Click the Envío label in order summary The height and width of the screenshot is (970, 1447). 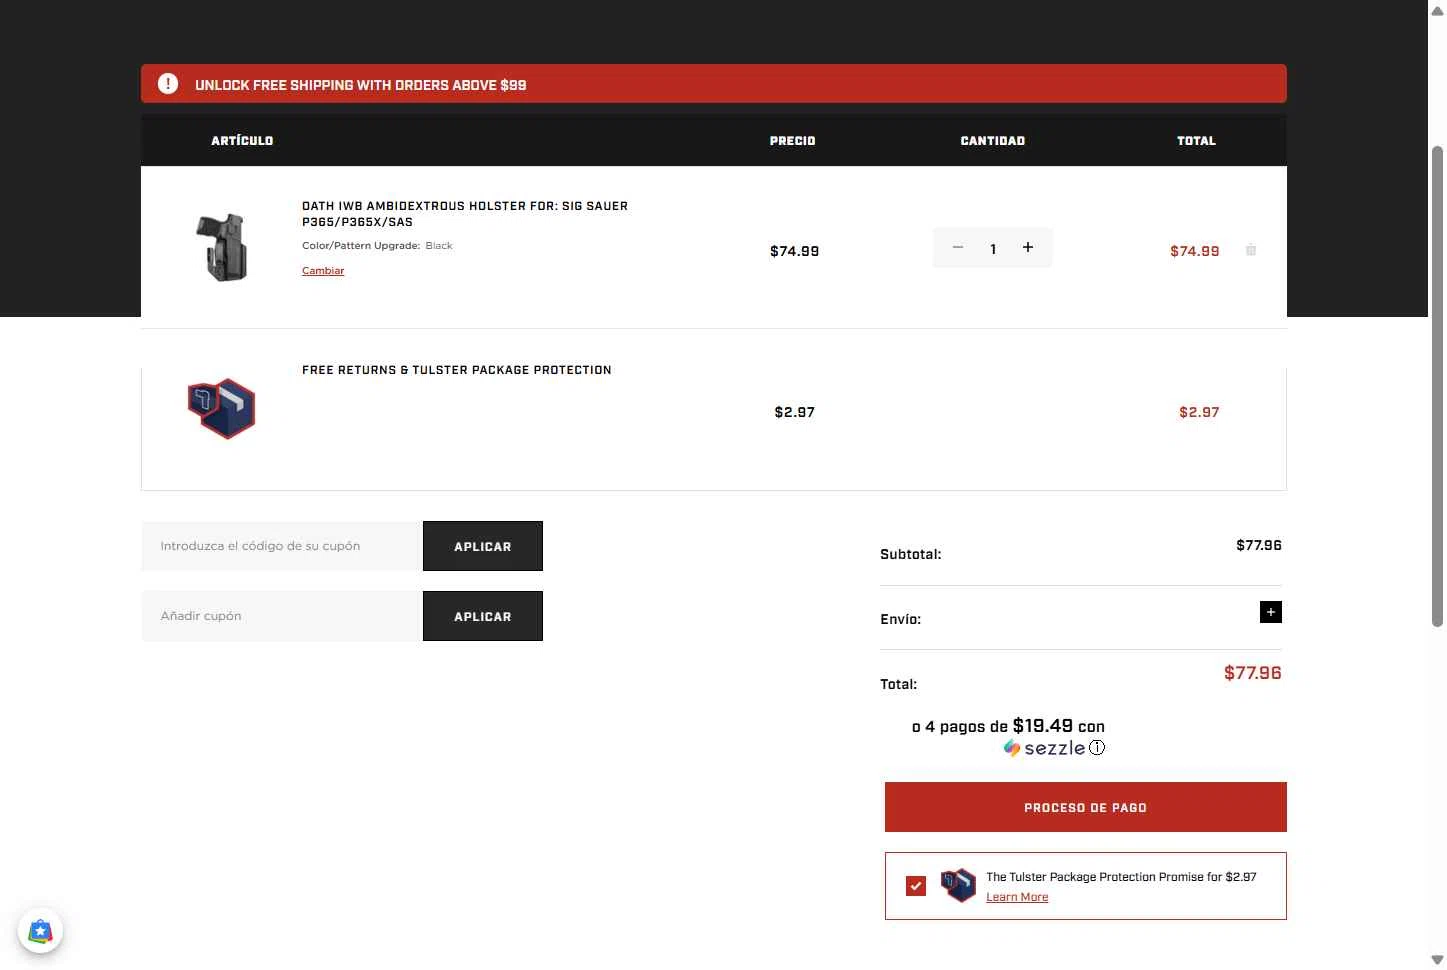coord(901,619)
